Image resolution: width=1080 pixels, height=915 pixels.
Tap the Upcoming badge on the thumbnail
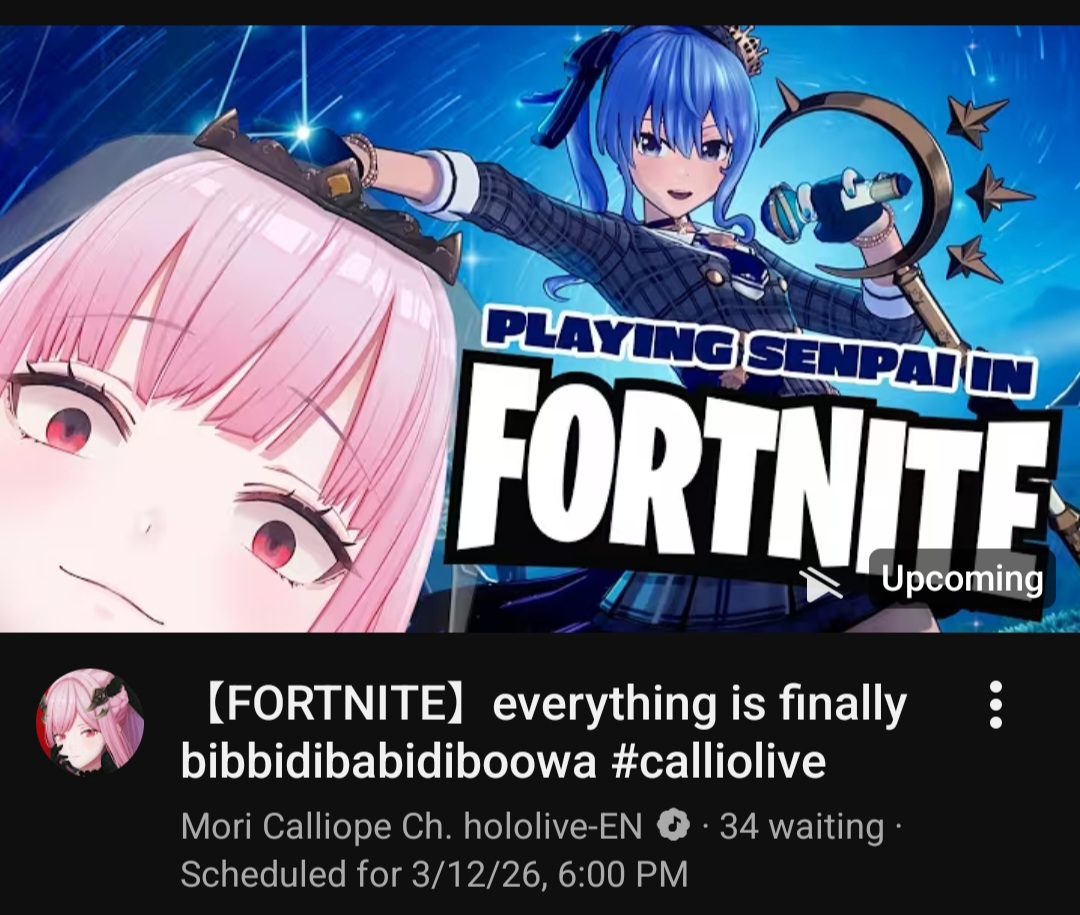pyautogui.click(x=962, y=579)
